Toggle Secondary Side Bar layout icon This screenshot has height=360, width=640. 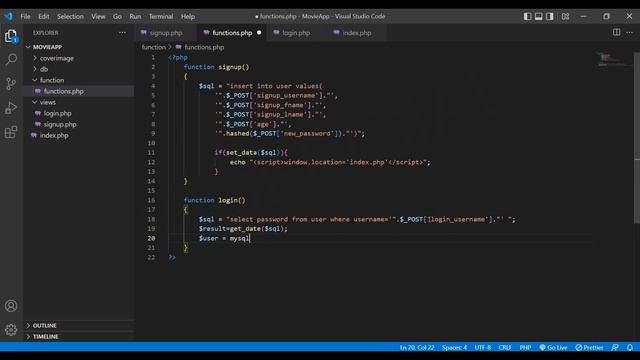point(550,16)
